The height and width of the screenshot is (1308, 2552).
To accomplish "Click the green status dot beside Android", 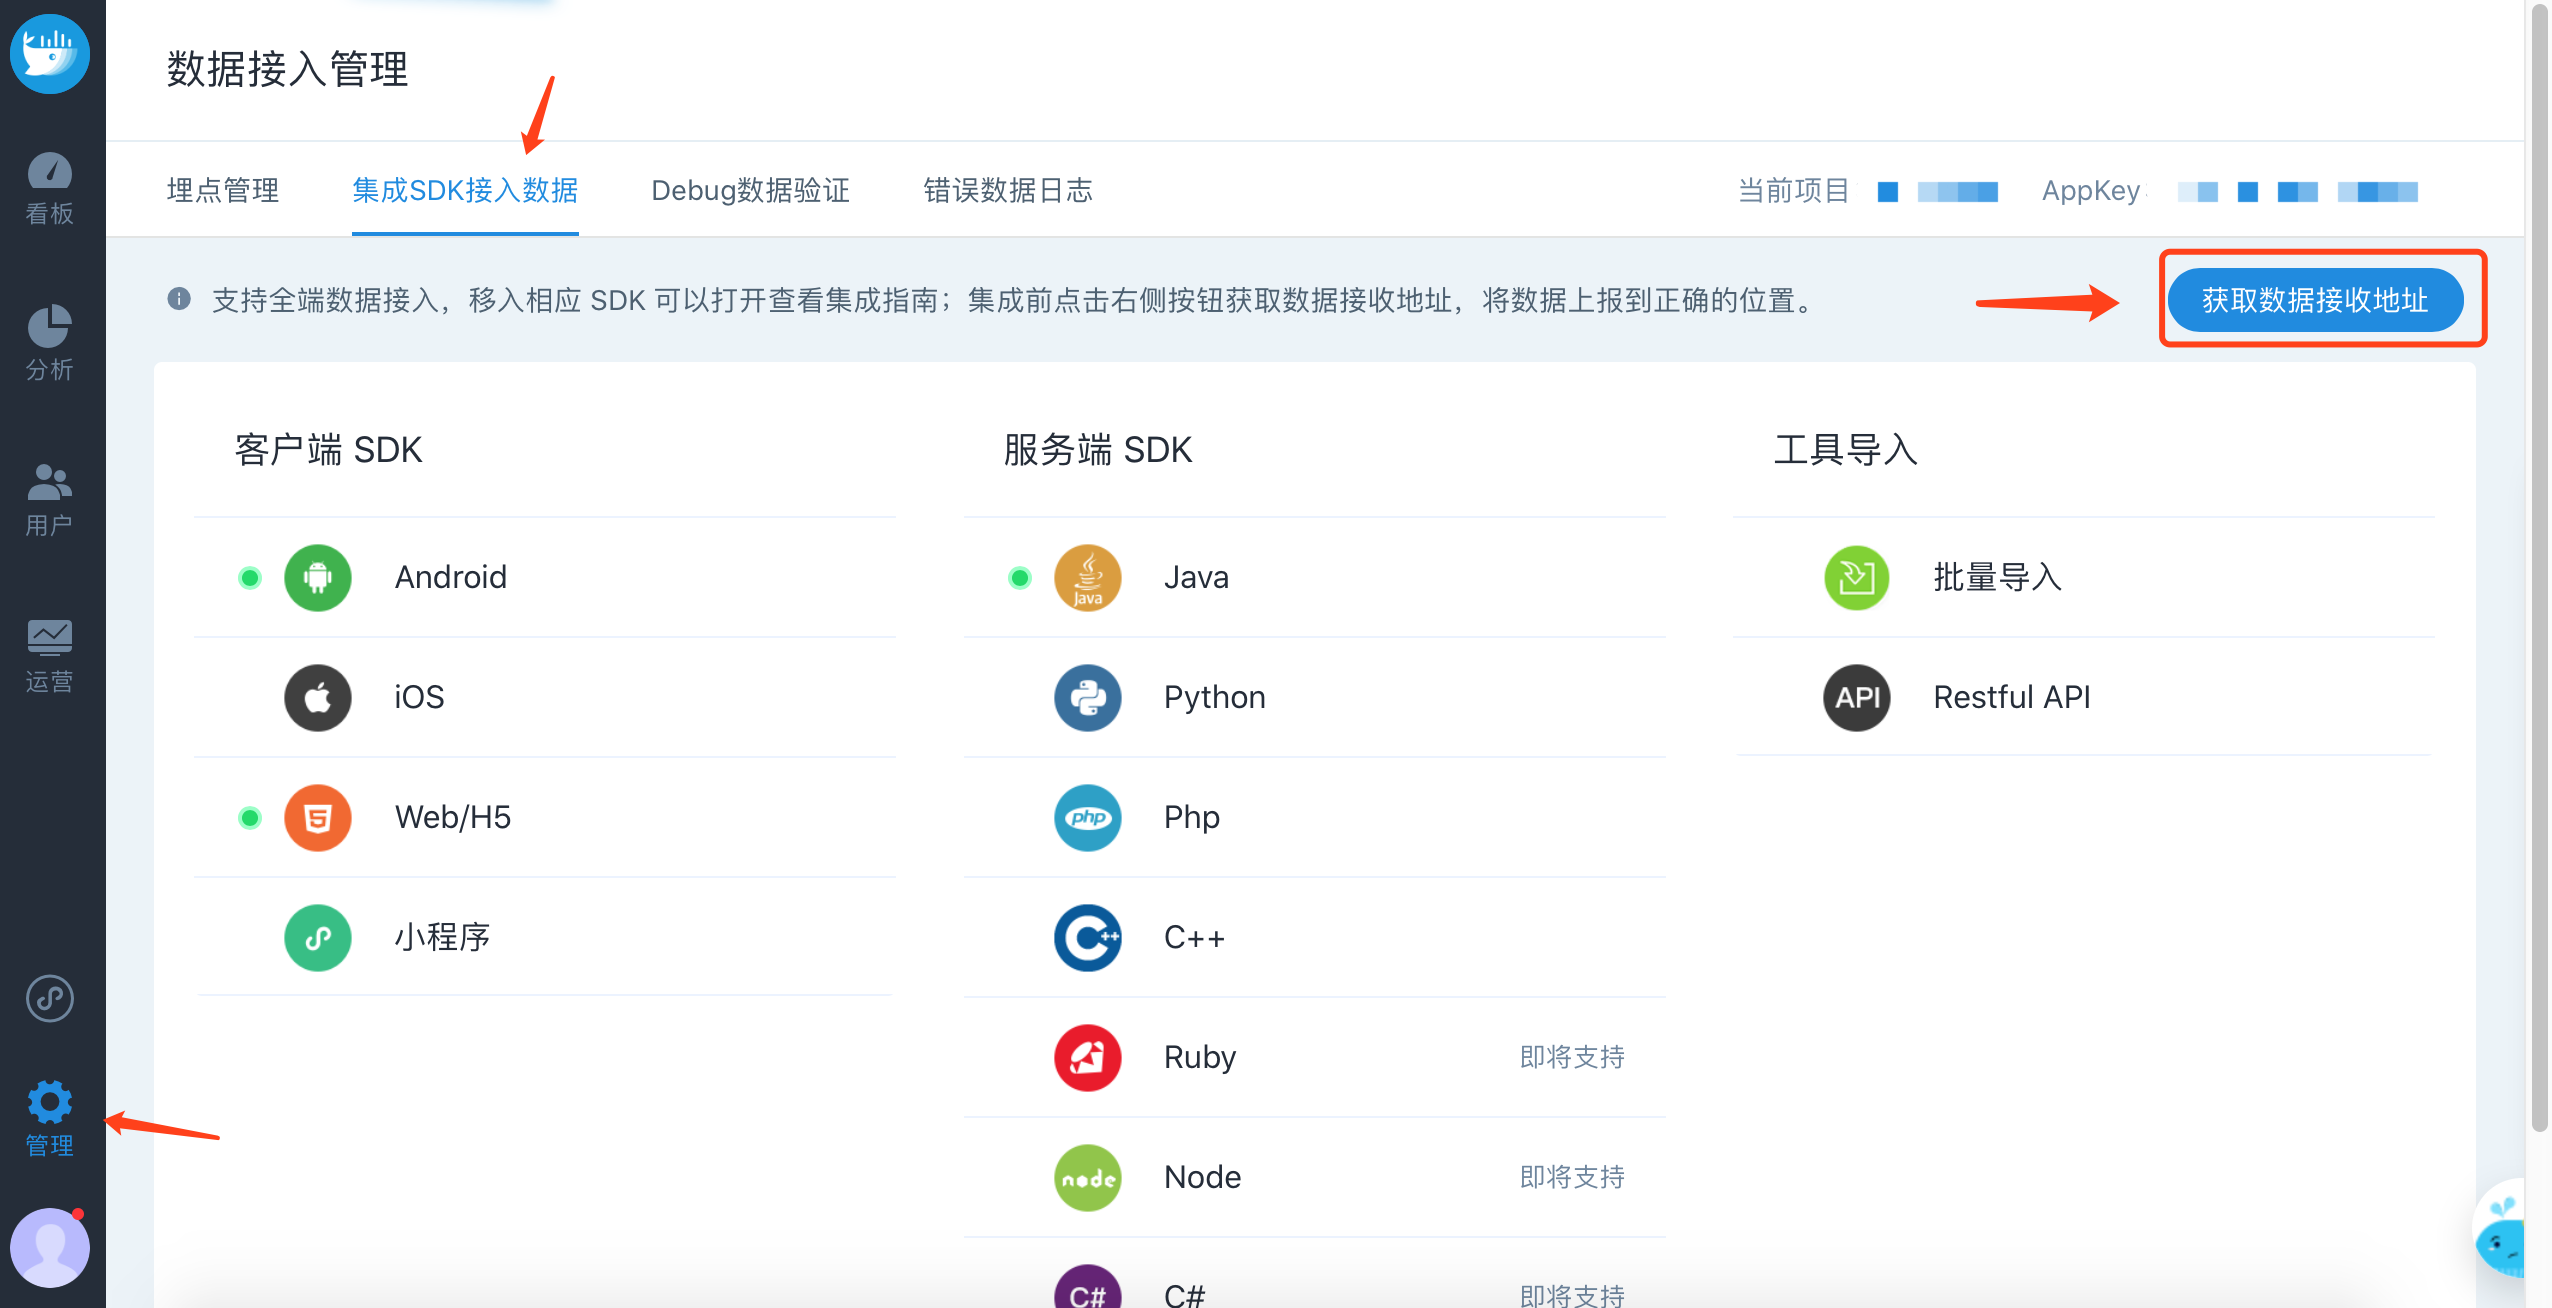I will pos(250,577).
